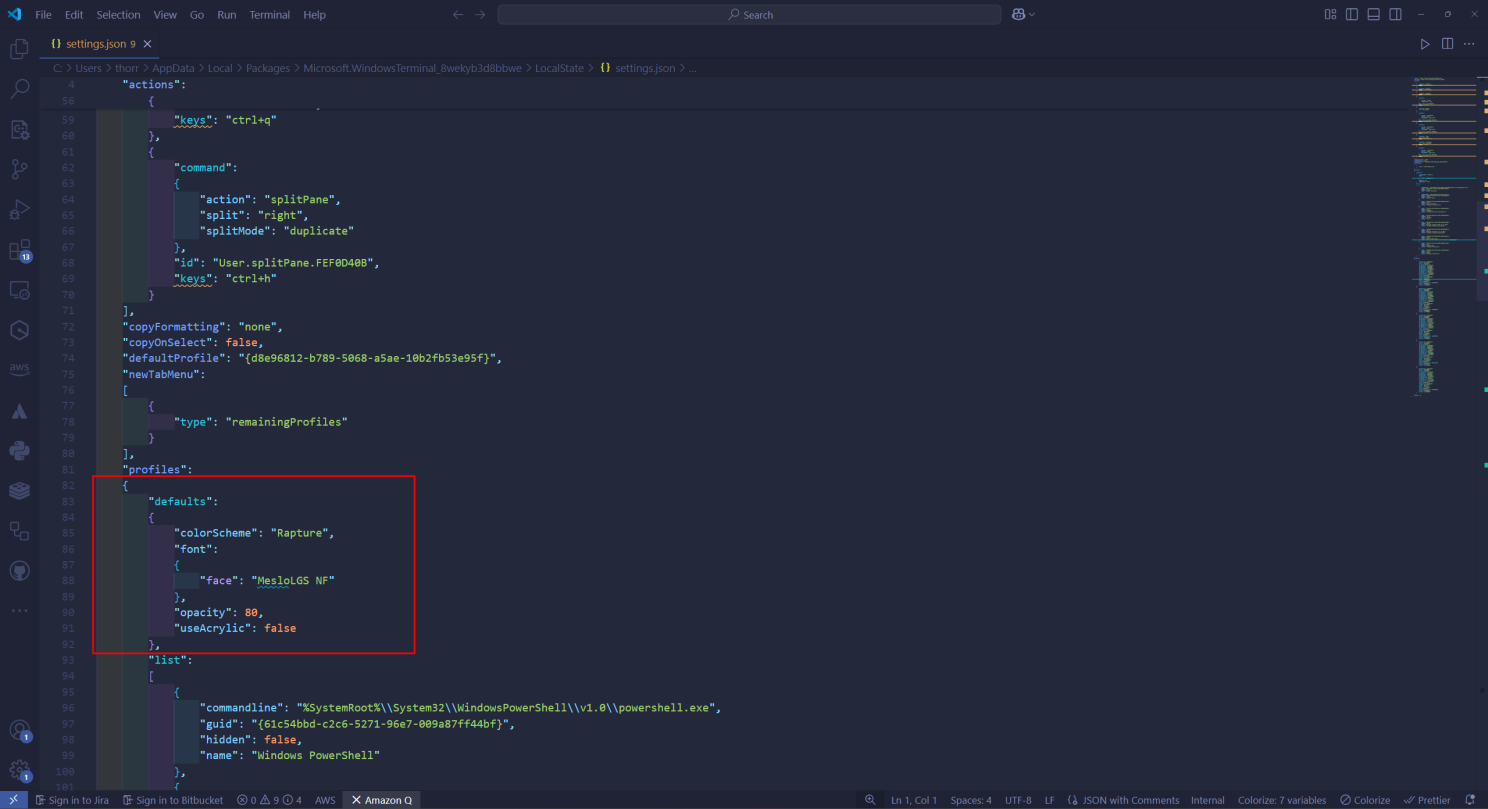
Task: Click the Users breadcrumb segment
Action: click(89, 68)
